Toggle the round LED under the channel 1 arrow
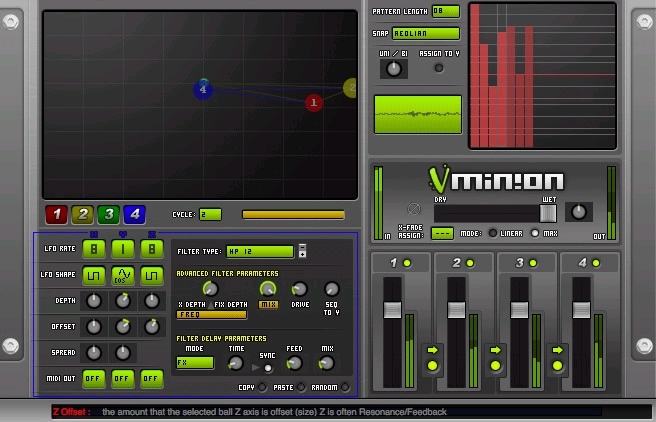656x422 pixels. 433,366
